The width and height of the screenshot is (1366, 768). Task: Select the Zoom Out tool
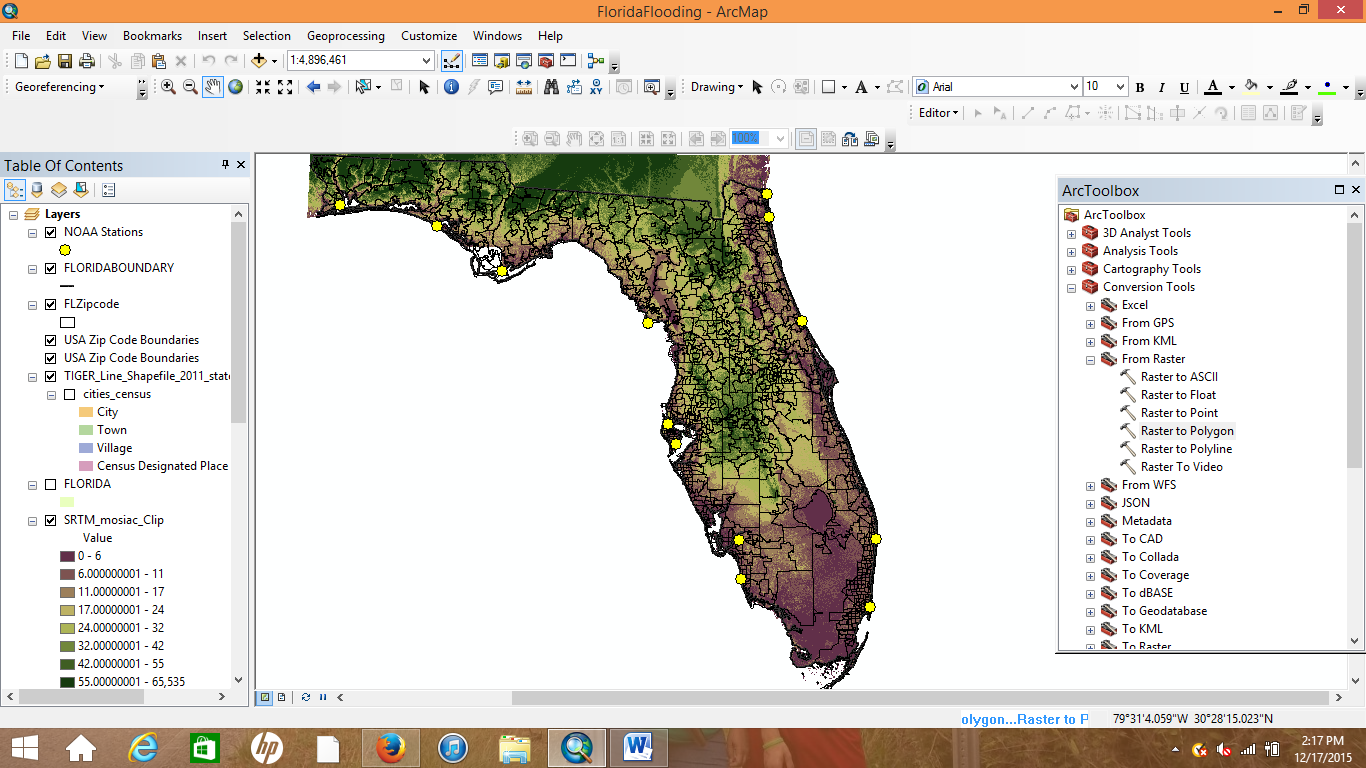190,87
